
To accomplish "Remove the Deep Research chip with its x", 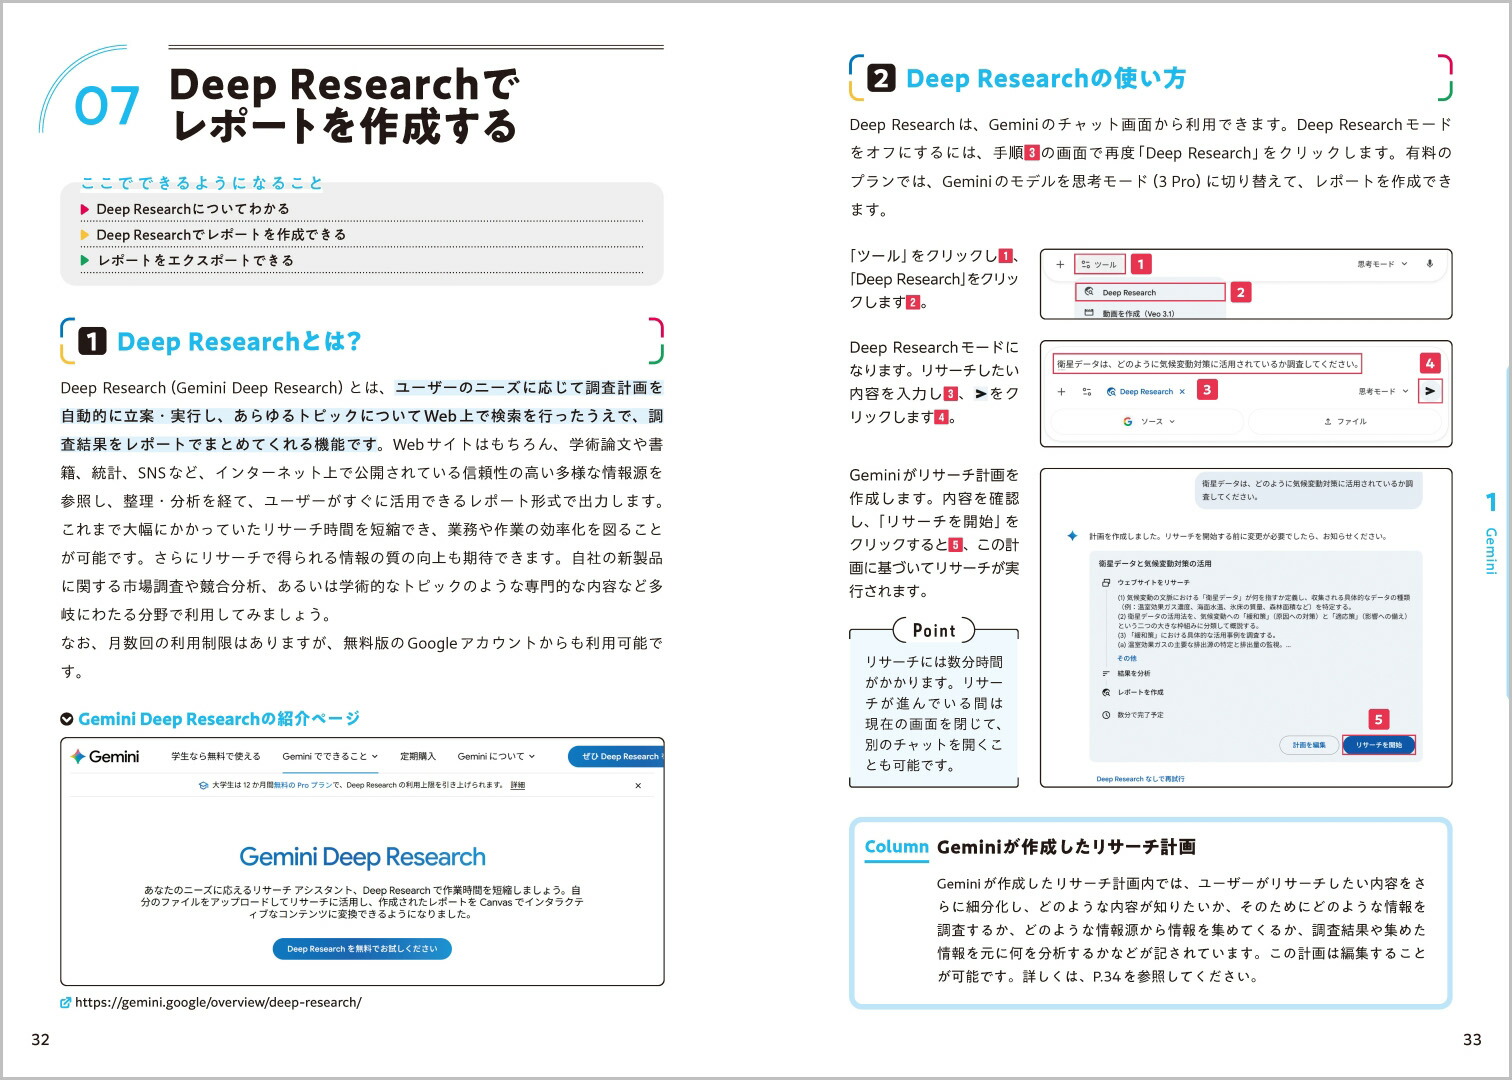I will 1182,392.
